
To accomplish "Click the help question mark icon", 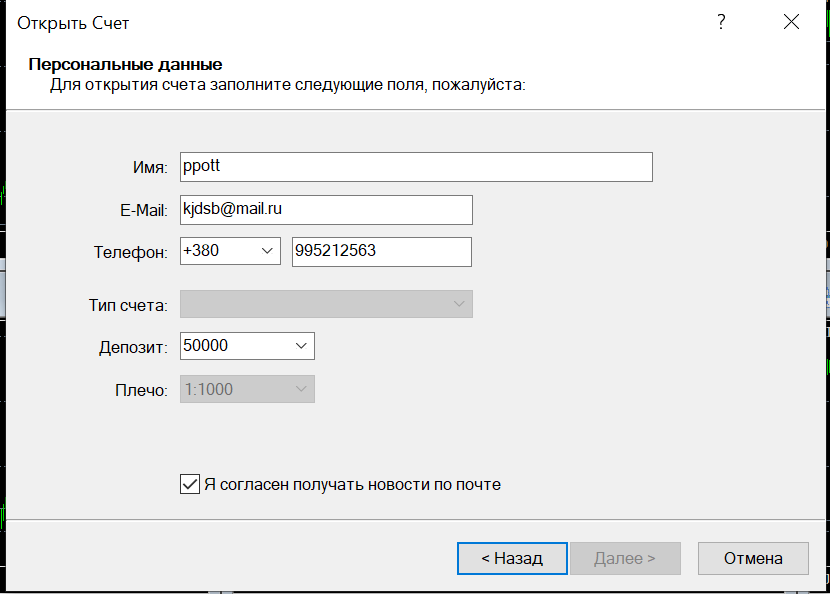I will 721,22.
